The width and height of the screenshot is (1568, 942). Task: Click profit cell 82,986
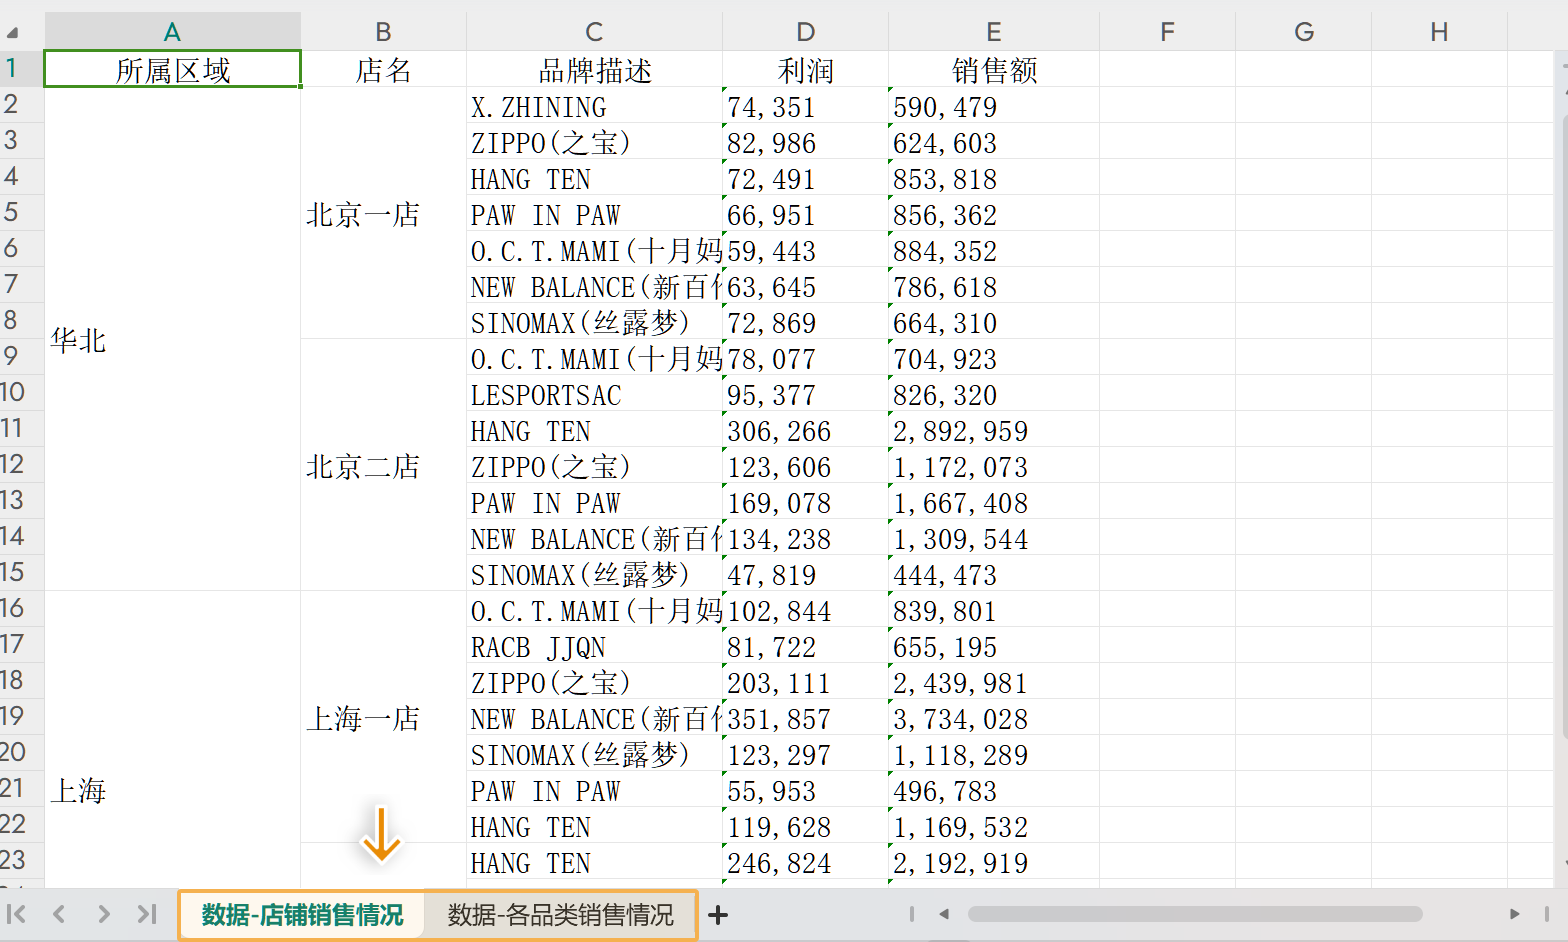point(805,141)
